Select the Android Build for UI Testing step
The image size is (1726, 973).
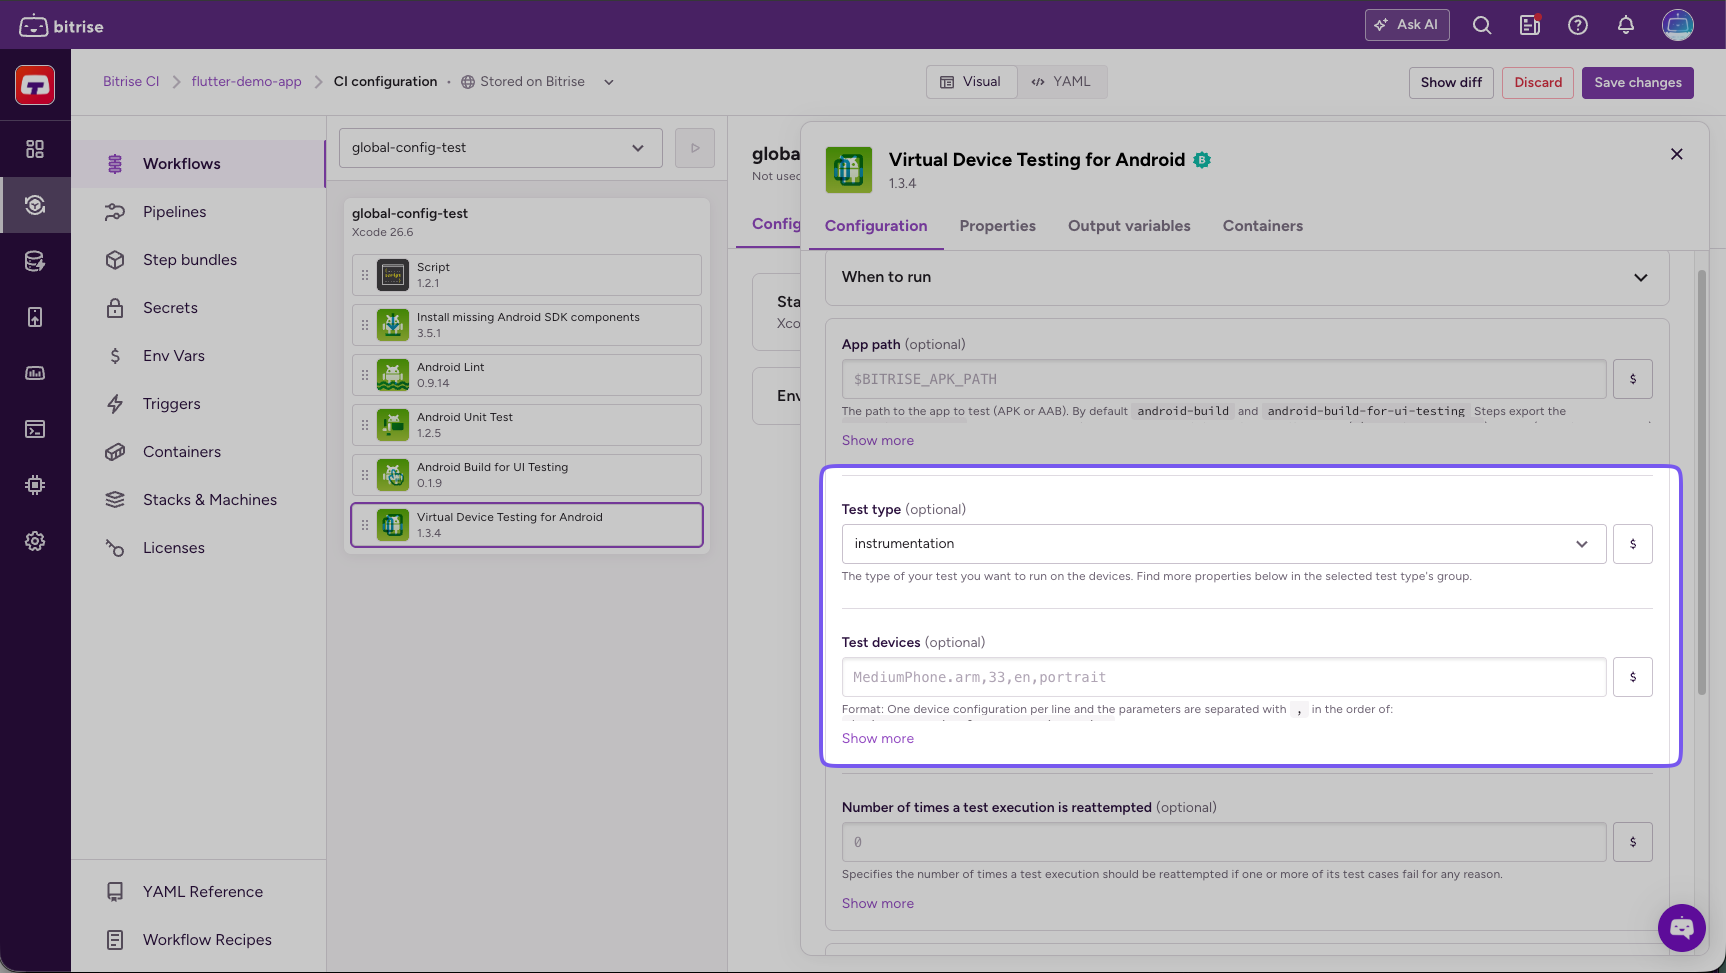pyautogui.click(x=527, y=475)
